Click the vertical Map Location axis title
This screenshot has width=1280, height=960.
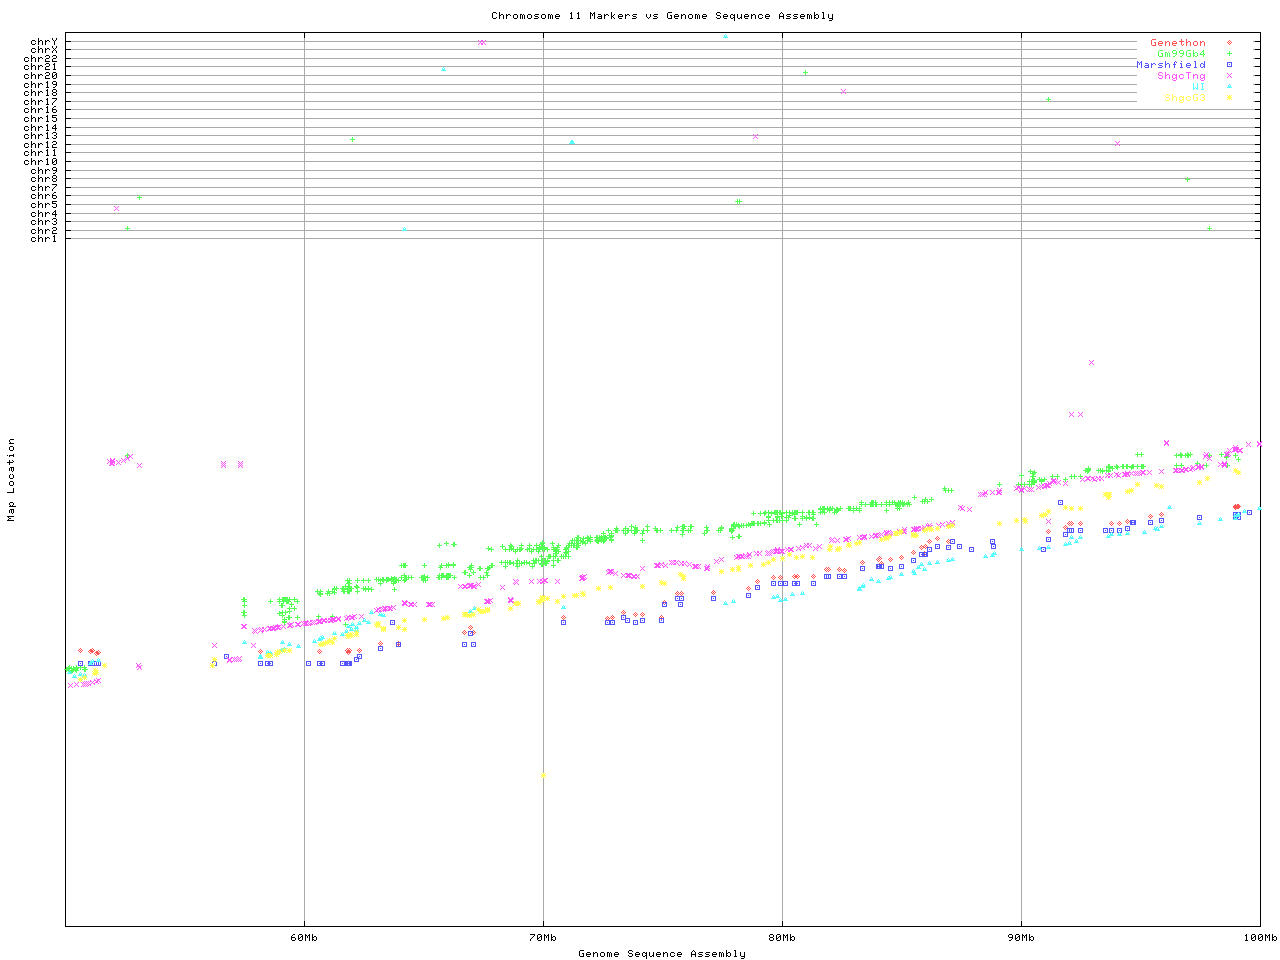[x=12, y=480]
